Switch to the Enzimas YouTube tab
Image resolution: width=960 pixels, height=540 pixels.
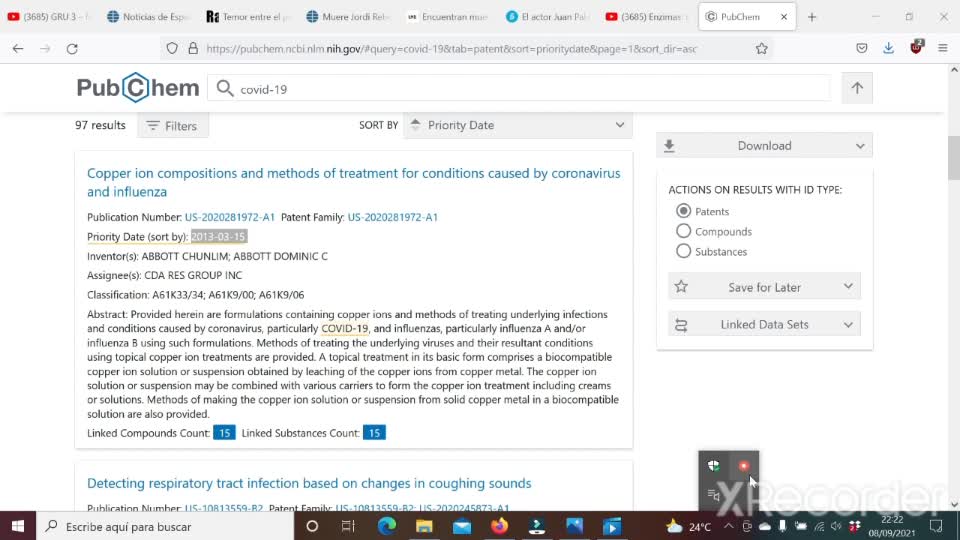tap(646, 17)
